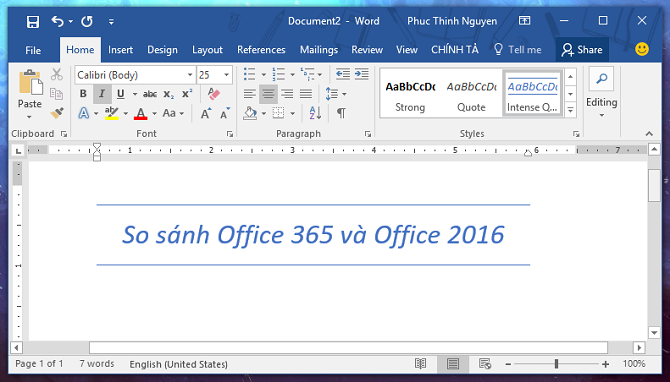The height and width of the screenshot is (382, 670).
Task: Send feedback via the smiley face icon
Action: pyautogui.click(x=641, y=50)
